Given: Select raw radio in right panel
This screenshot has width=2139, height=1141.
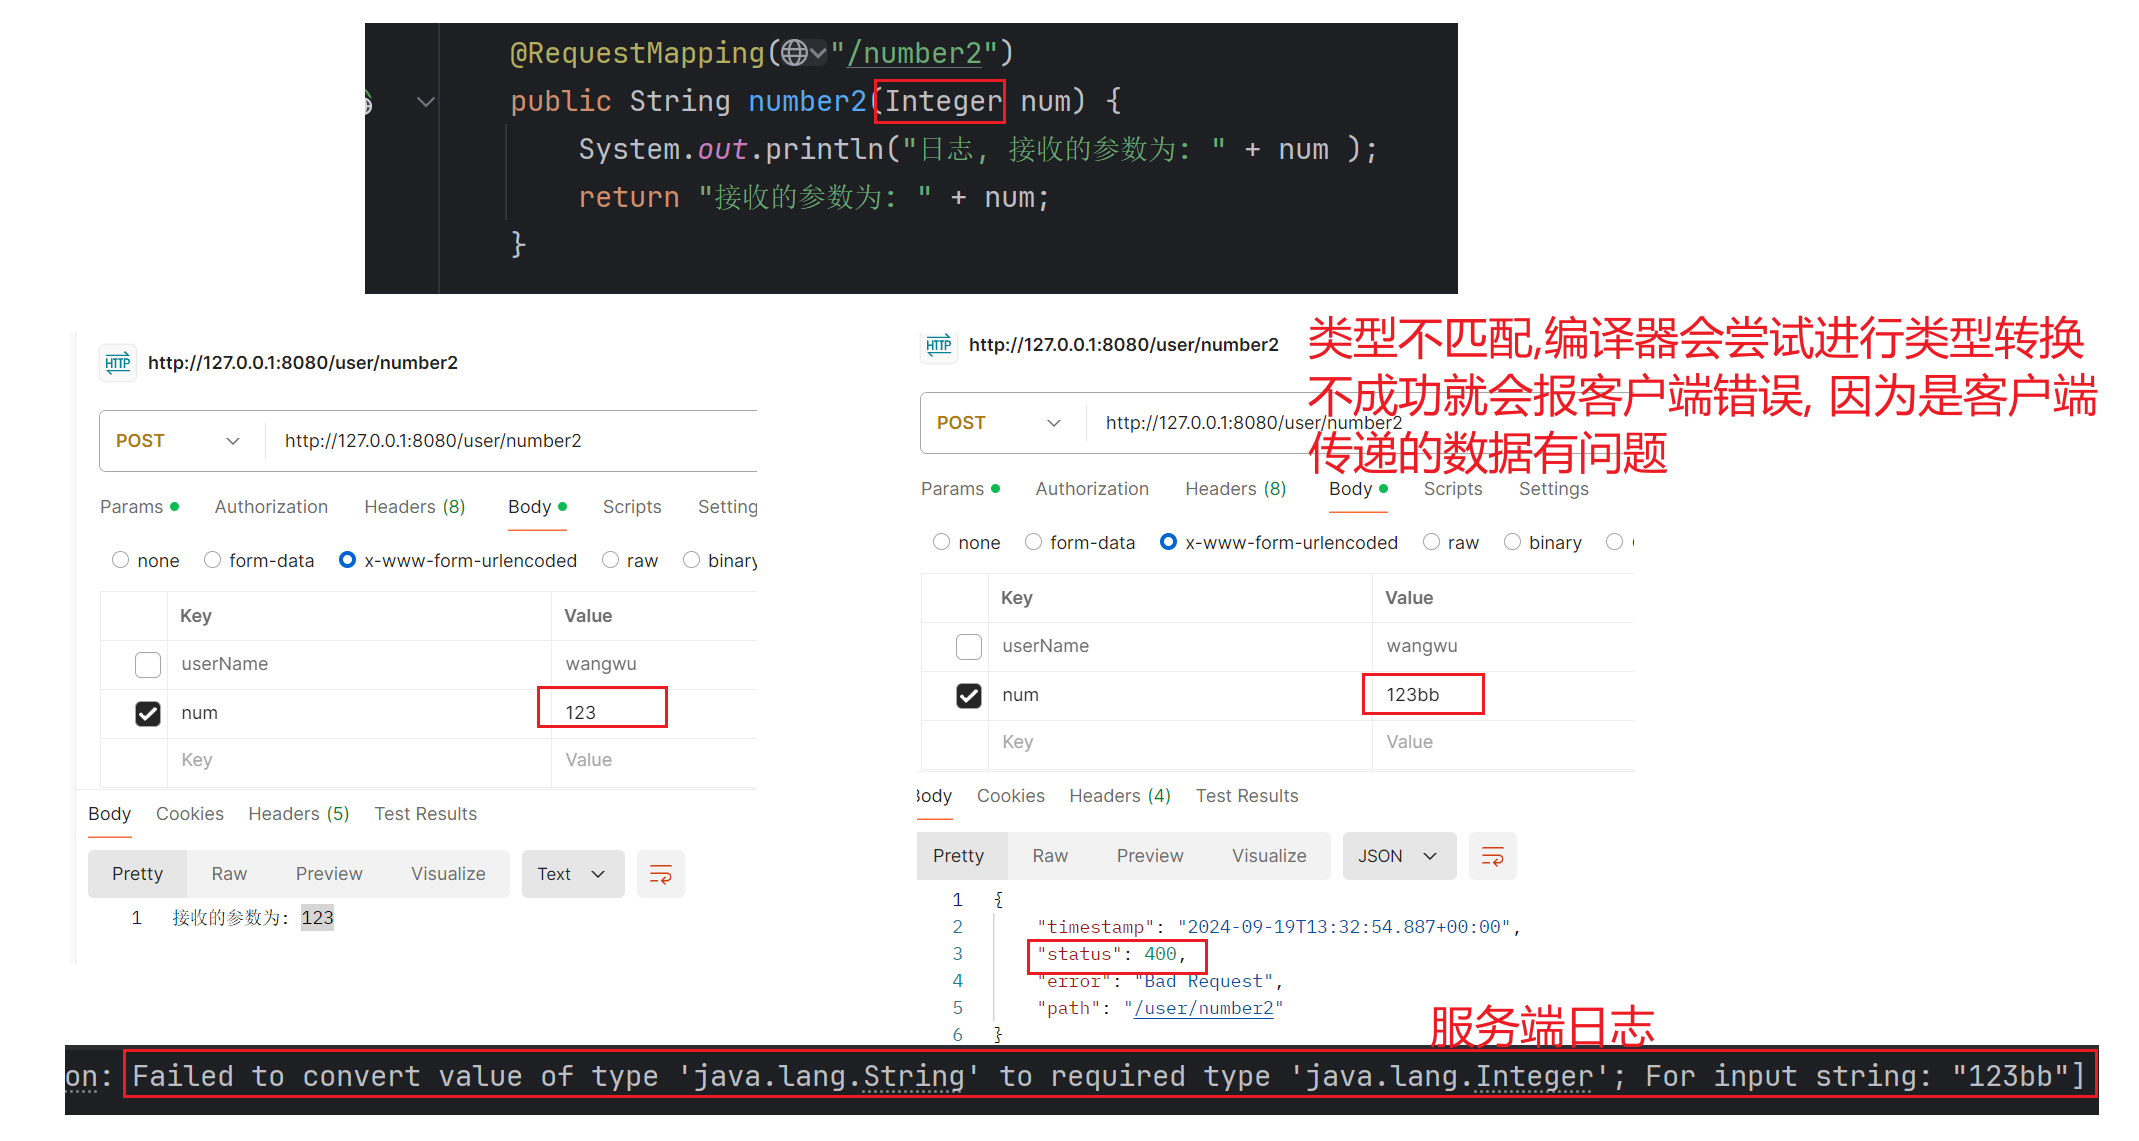Looking at the screenshot, I should (1431, 542).
